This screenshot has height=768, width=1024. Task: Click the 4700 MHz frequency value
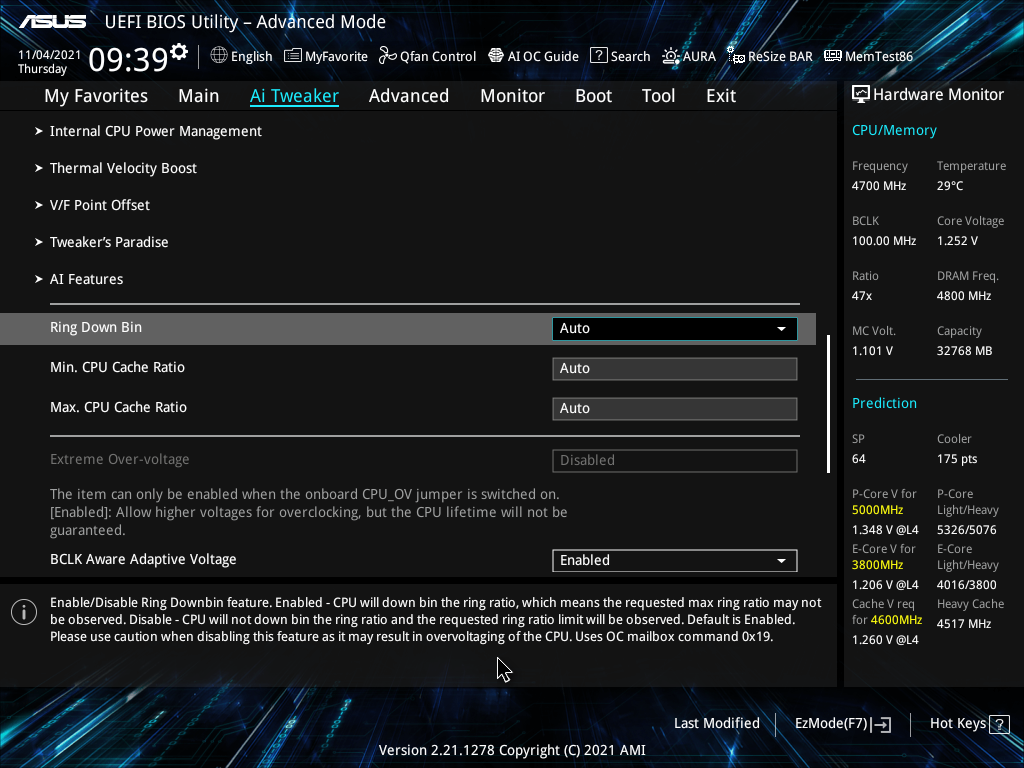pyautogui.click(x=879, y=186)
